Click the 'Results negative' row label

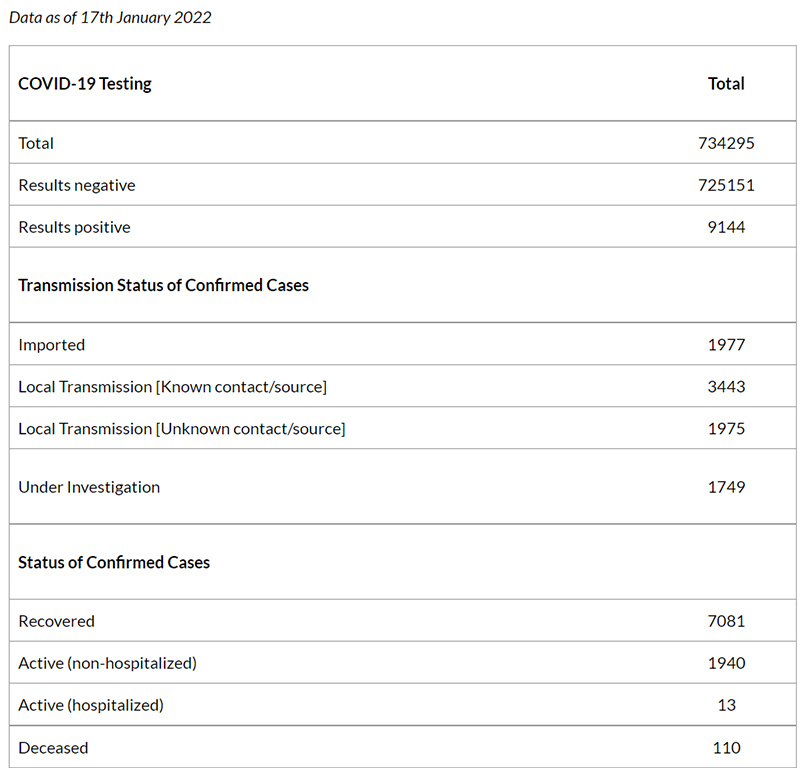[77, 185]
